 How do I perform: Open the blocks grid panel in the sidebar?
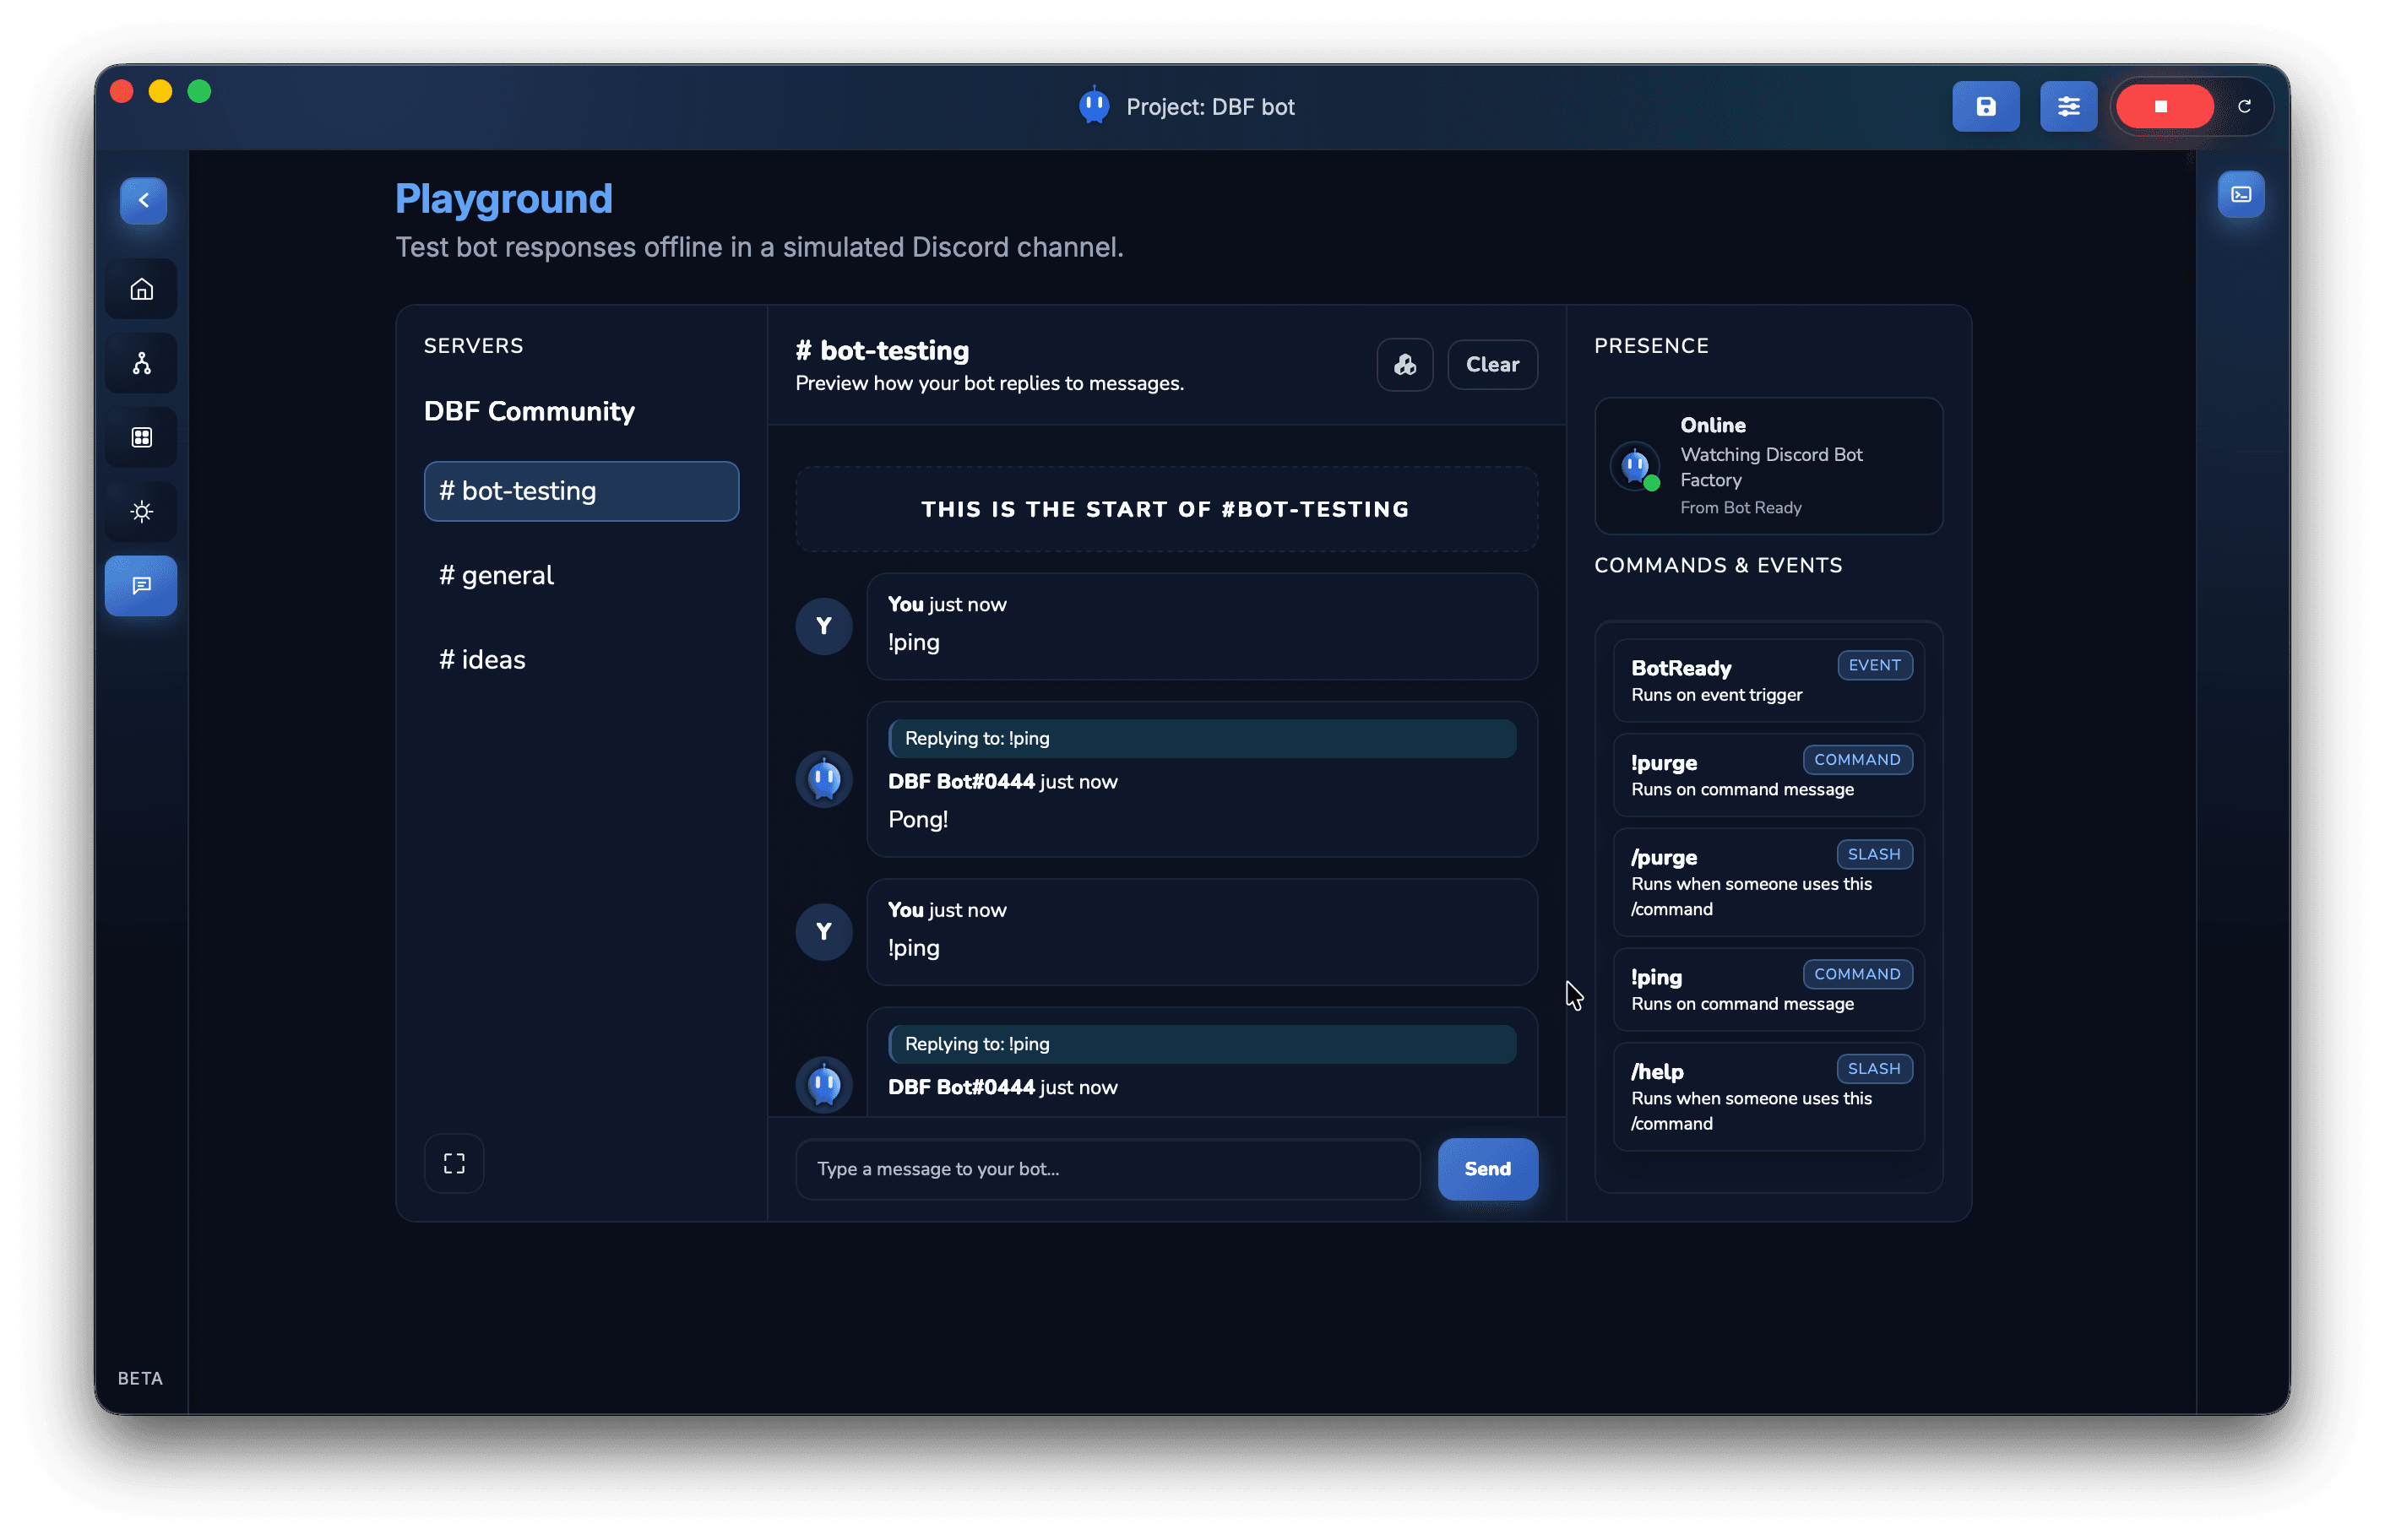pos(141,437)
